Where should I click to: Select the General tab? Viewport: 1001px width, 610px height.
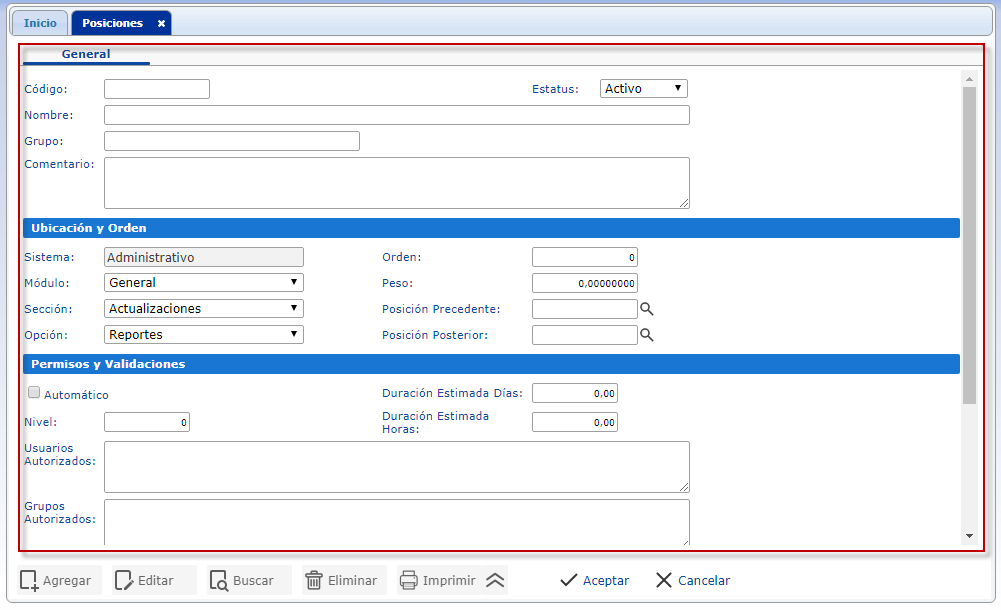click(x=86, y=54)
